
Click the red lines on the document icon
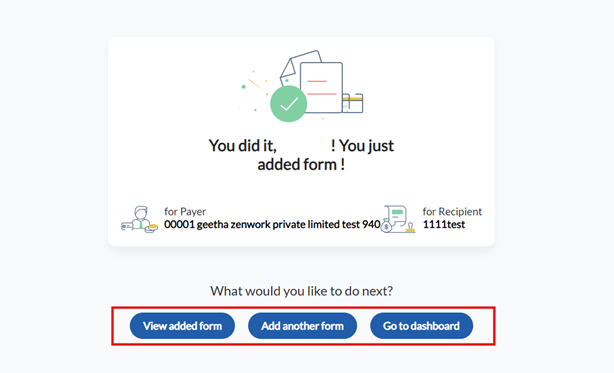(x=321, y=88)
